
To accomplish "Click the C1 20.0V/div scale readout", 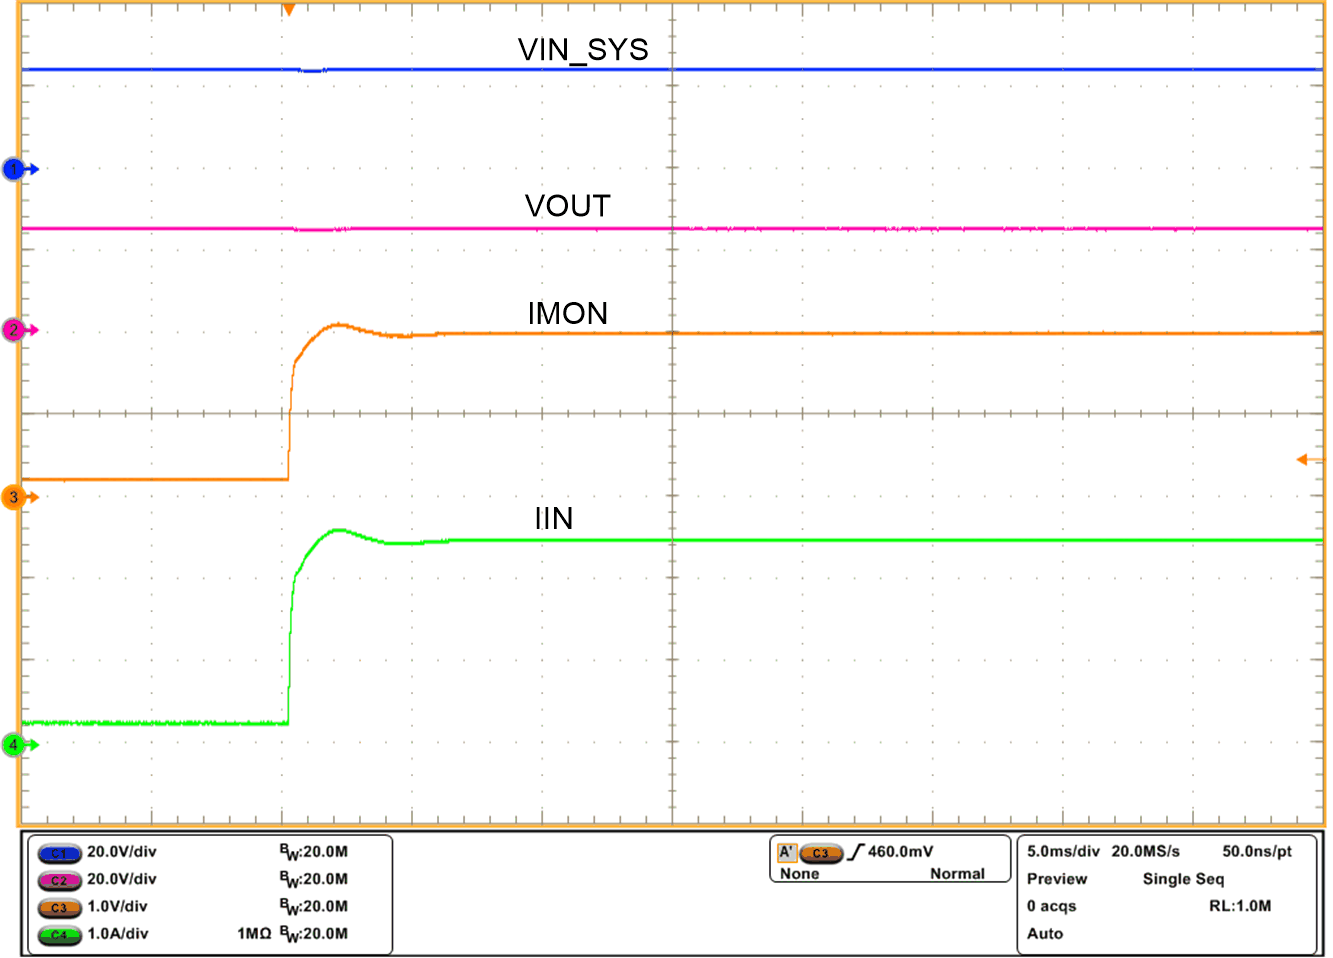I will point(122,852).
